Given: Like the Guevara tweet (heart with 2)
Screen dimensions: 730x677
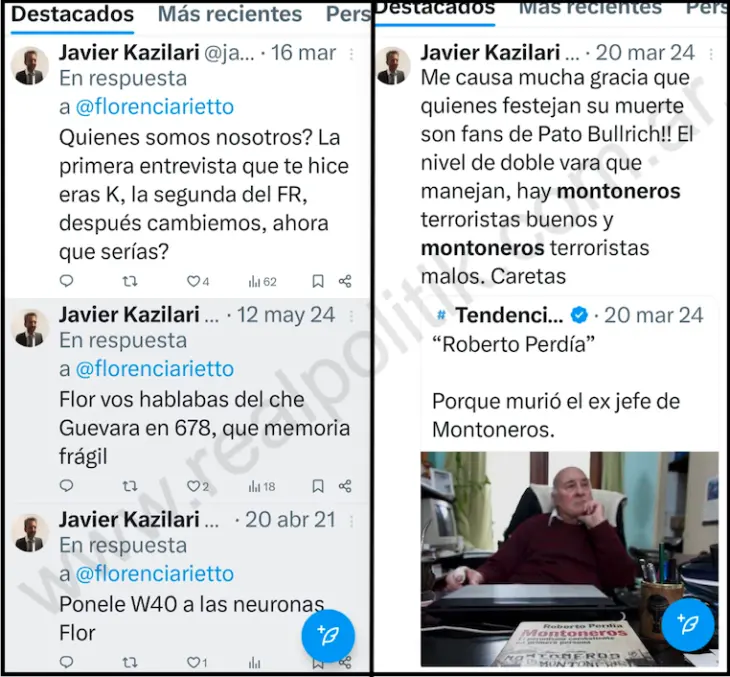Looking at the screenshot, I should 198,486.
